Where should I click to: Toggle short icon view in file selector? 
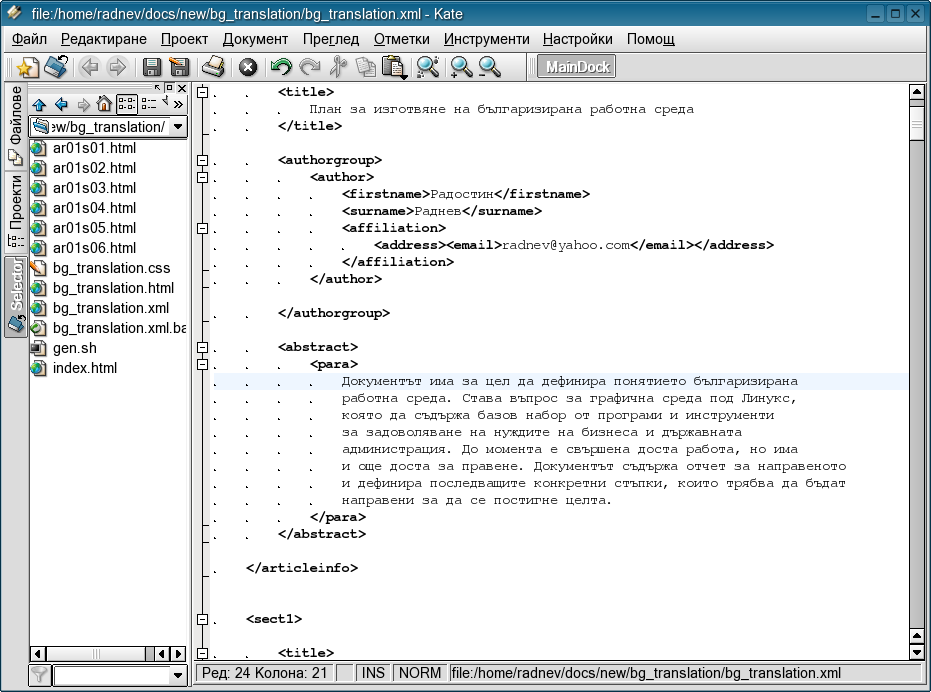pyautogui.click(x=127, y=103)
